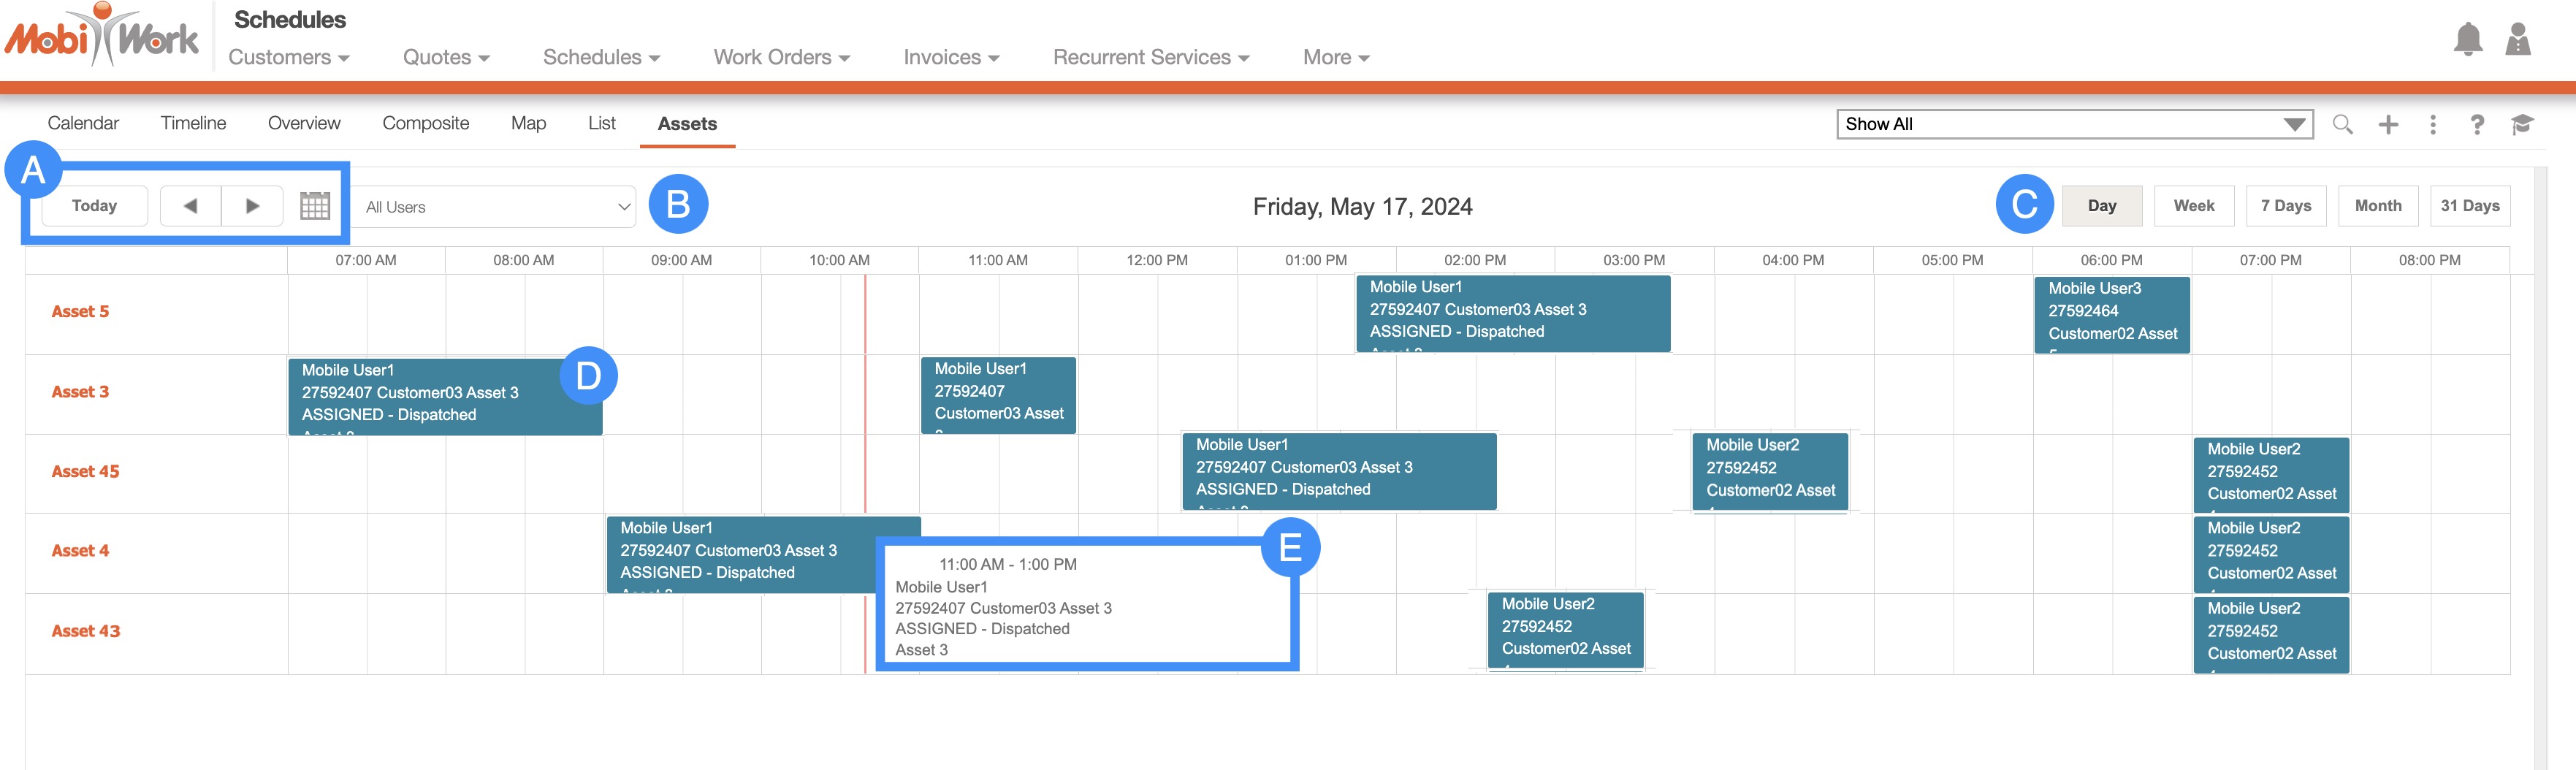Click the plus icon to add schedule
2576x770 pixels.
tap(2388, 124)
